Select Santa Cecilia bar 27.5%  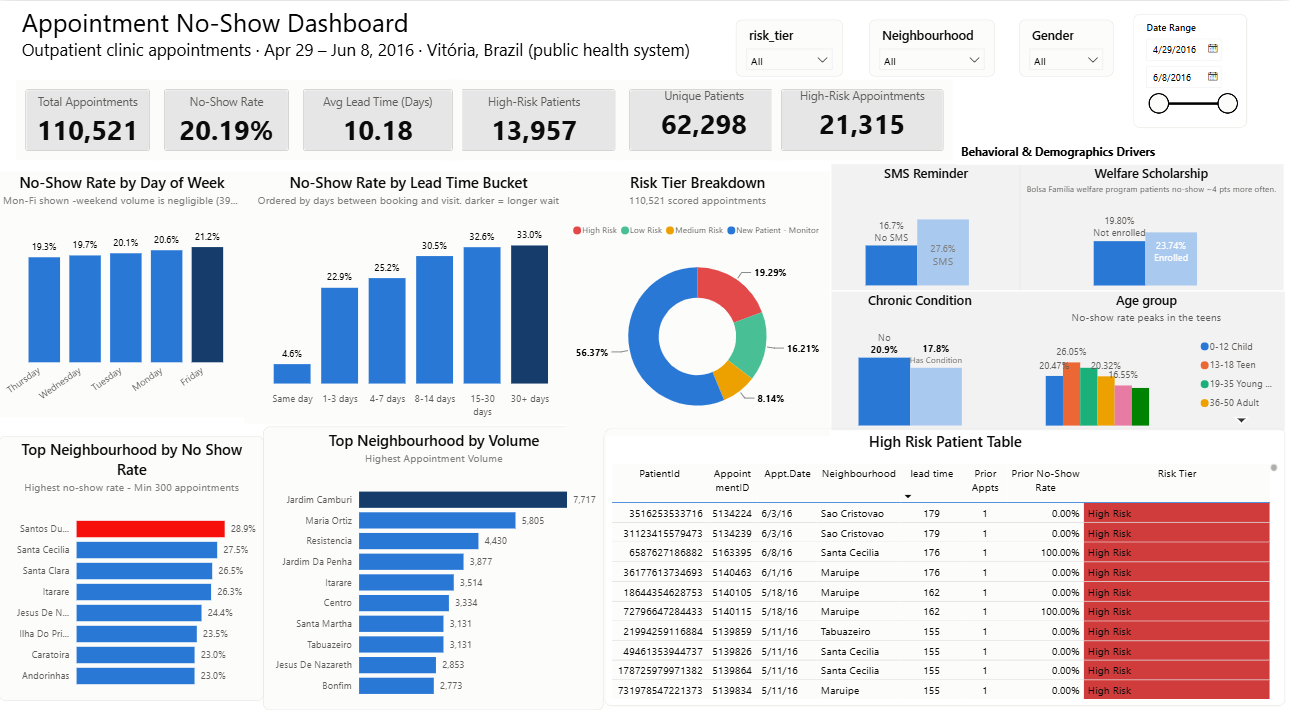pyautogui.click(x=147, y=549)
